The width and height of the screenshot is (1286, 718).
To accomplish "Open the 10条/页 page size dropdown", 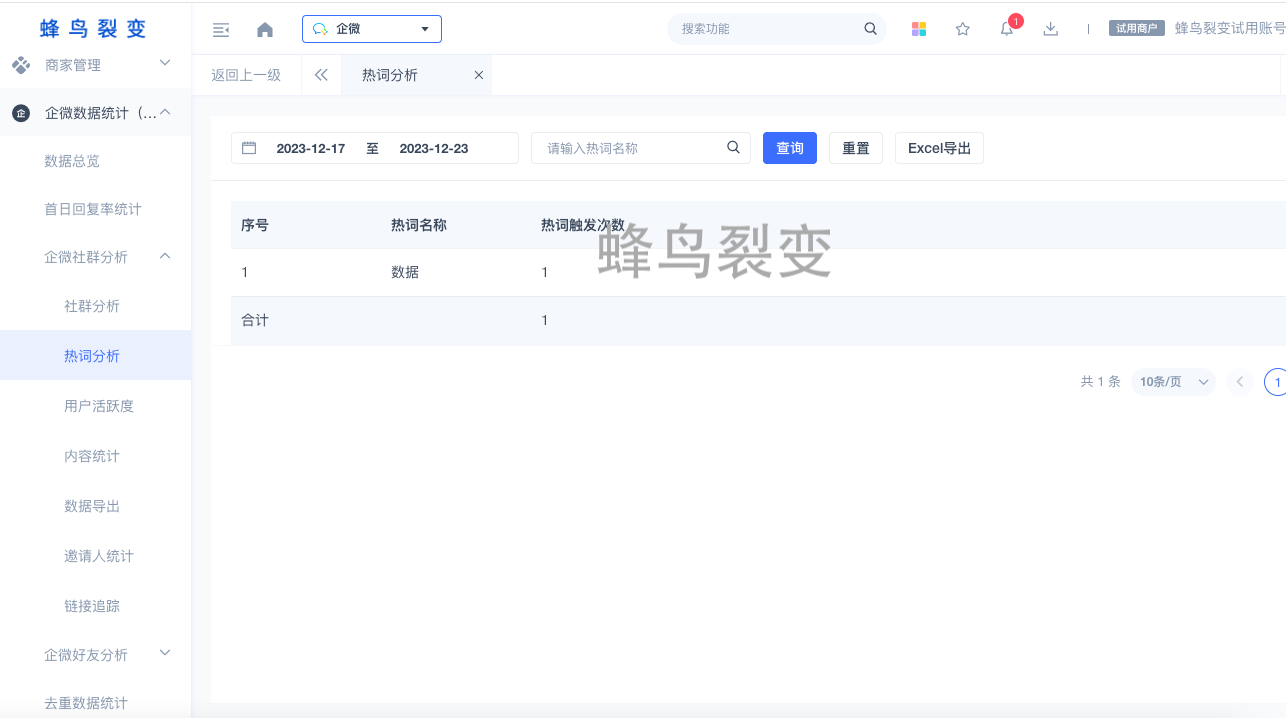I will tap(1173, 382).
